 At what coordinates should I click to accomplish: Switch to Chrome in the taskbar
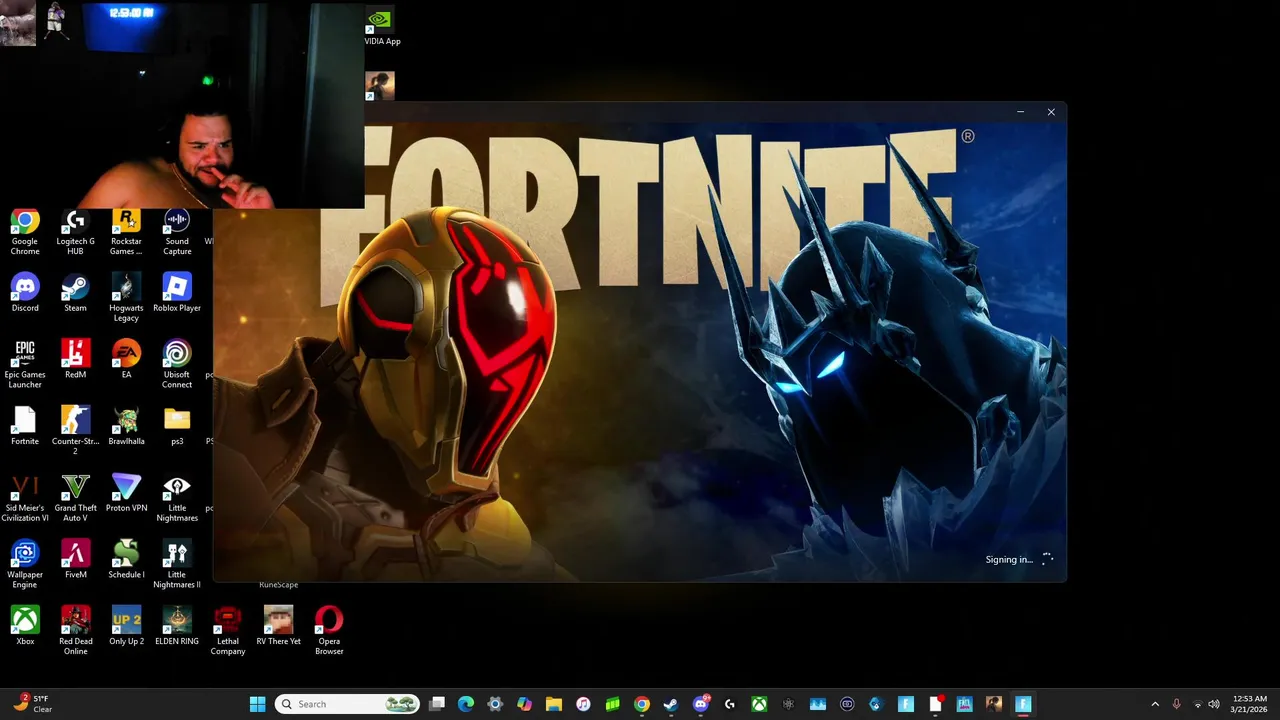pyautogui.click(x=642, y=704)
